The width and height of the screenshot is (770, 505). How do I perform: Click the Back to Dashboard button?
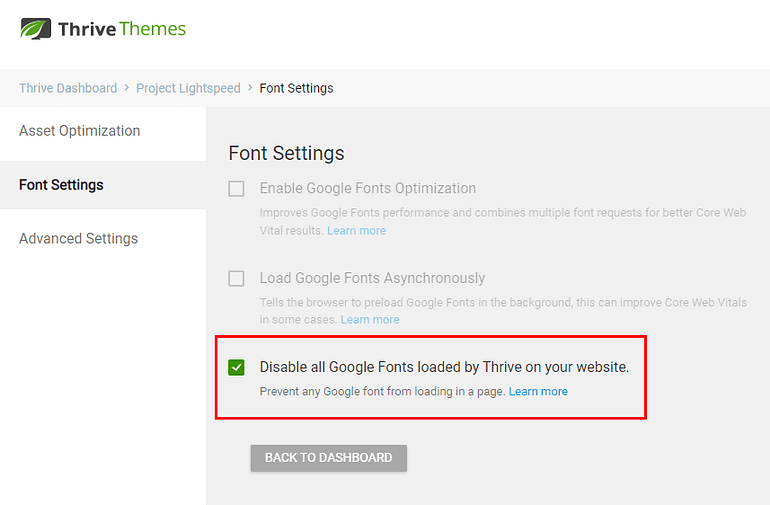(x=329, y=458)
